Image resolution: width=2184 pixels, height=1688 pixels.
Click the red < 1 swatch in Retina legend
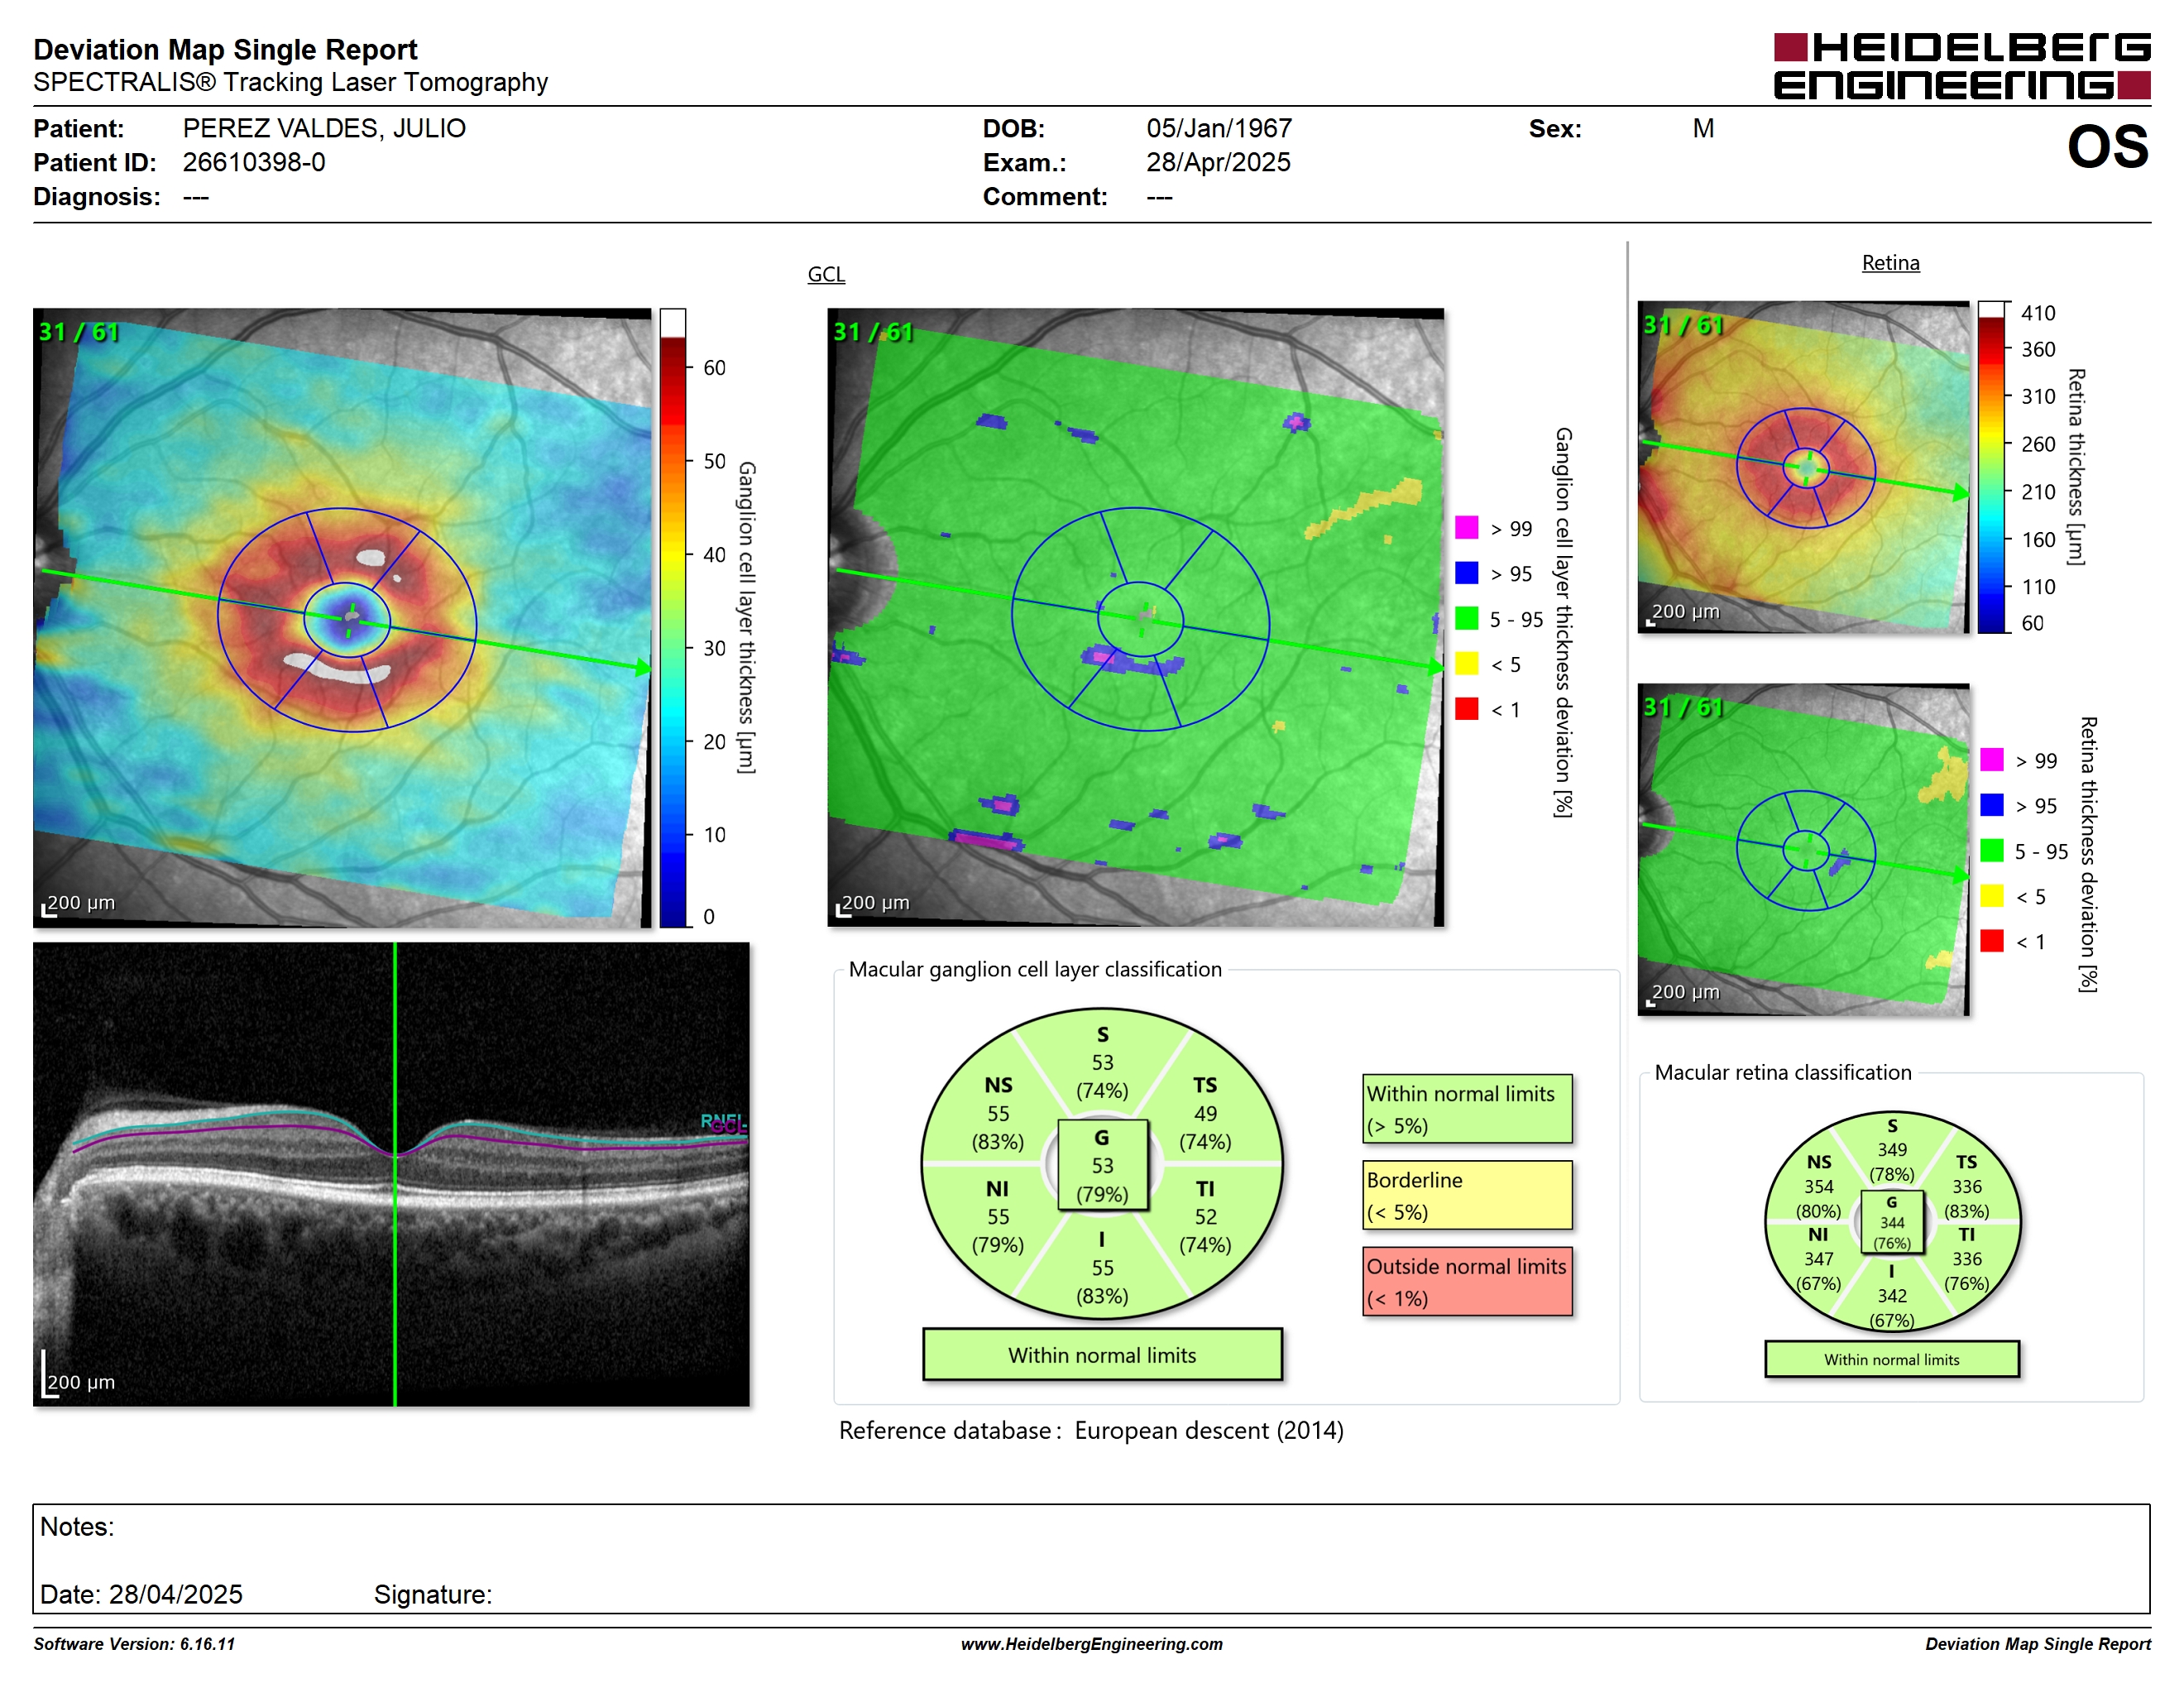1991,941
